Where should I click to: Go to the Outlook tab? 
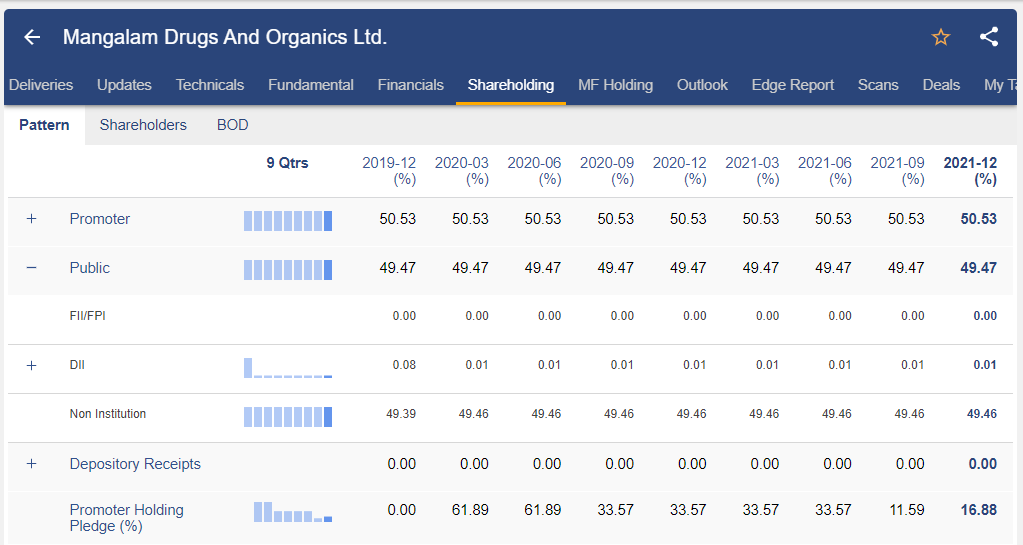[702, 85]
